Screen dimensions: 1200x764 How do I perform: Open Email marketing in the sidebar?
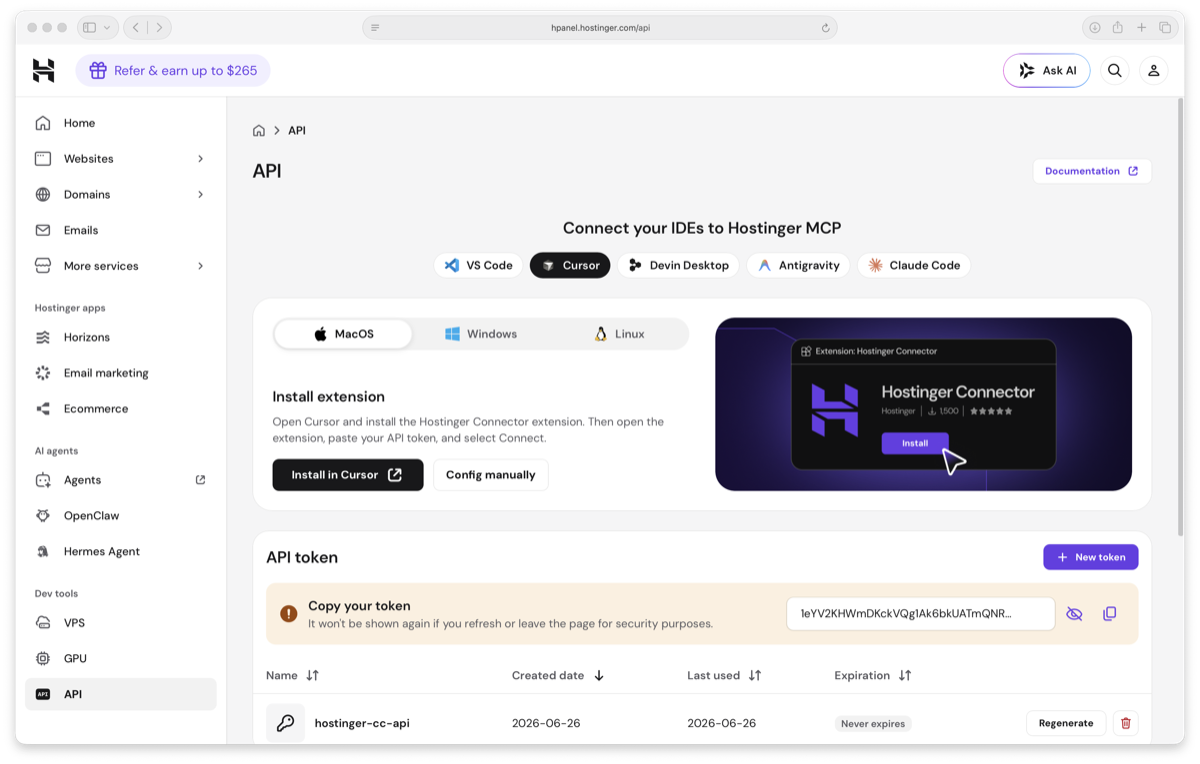pyautogui.click(x=121, y=373)
